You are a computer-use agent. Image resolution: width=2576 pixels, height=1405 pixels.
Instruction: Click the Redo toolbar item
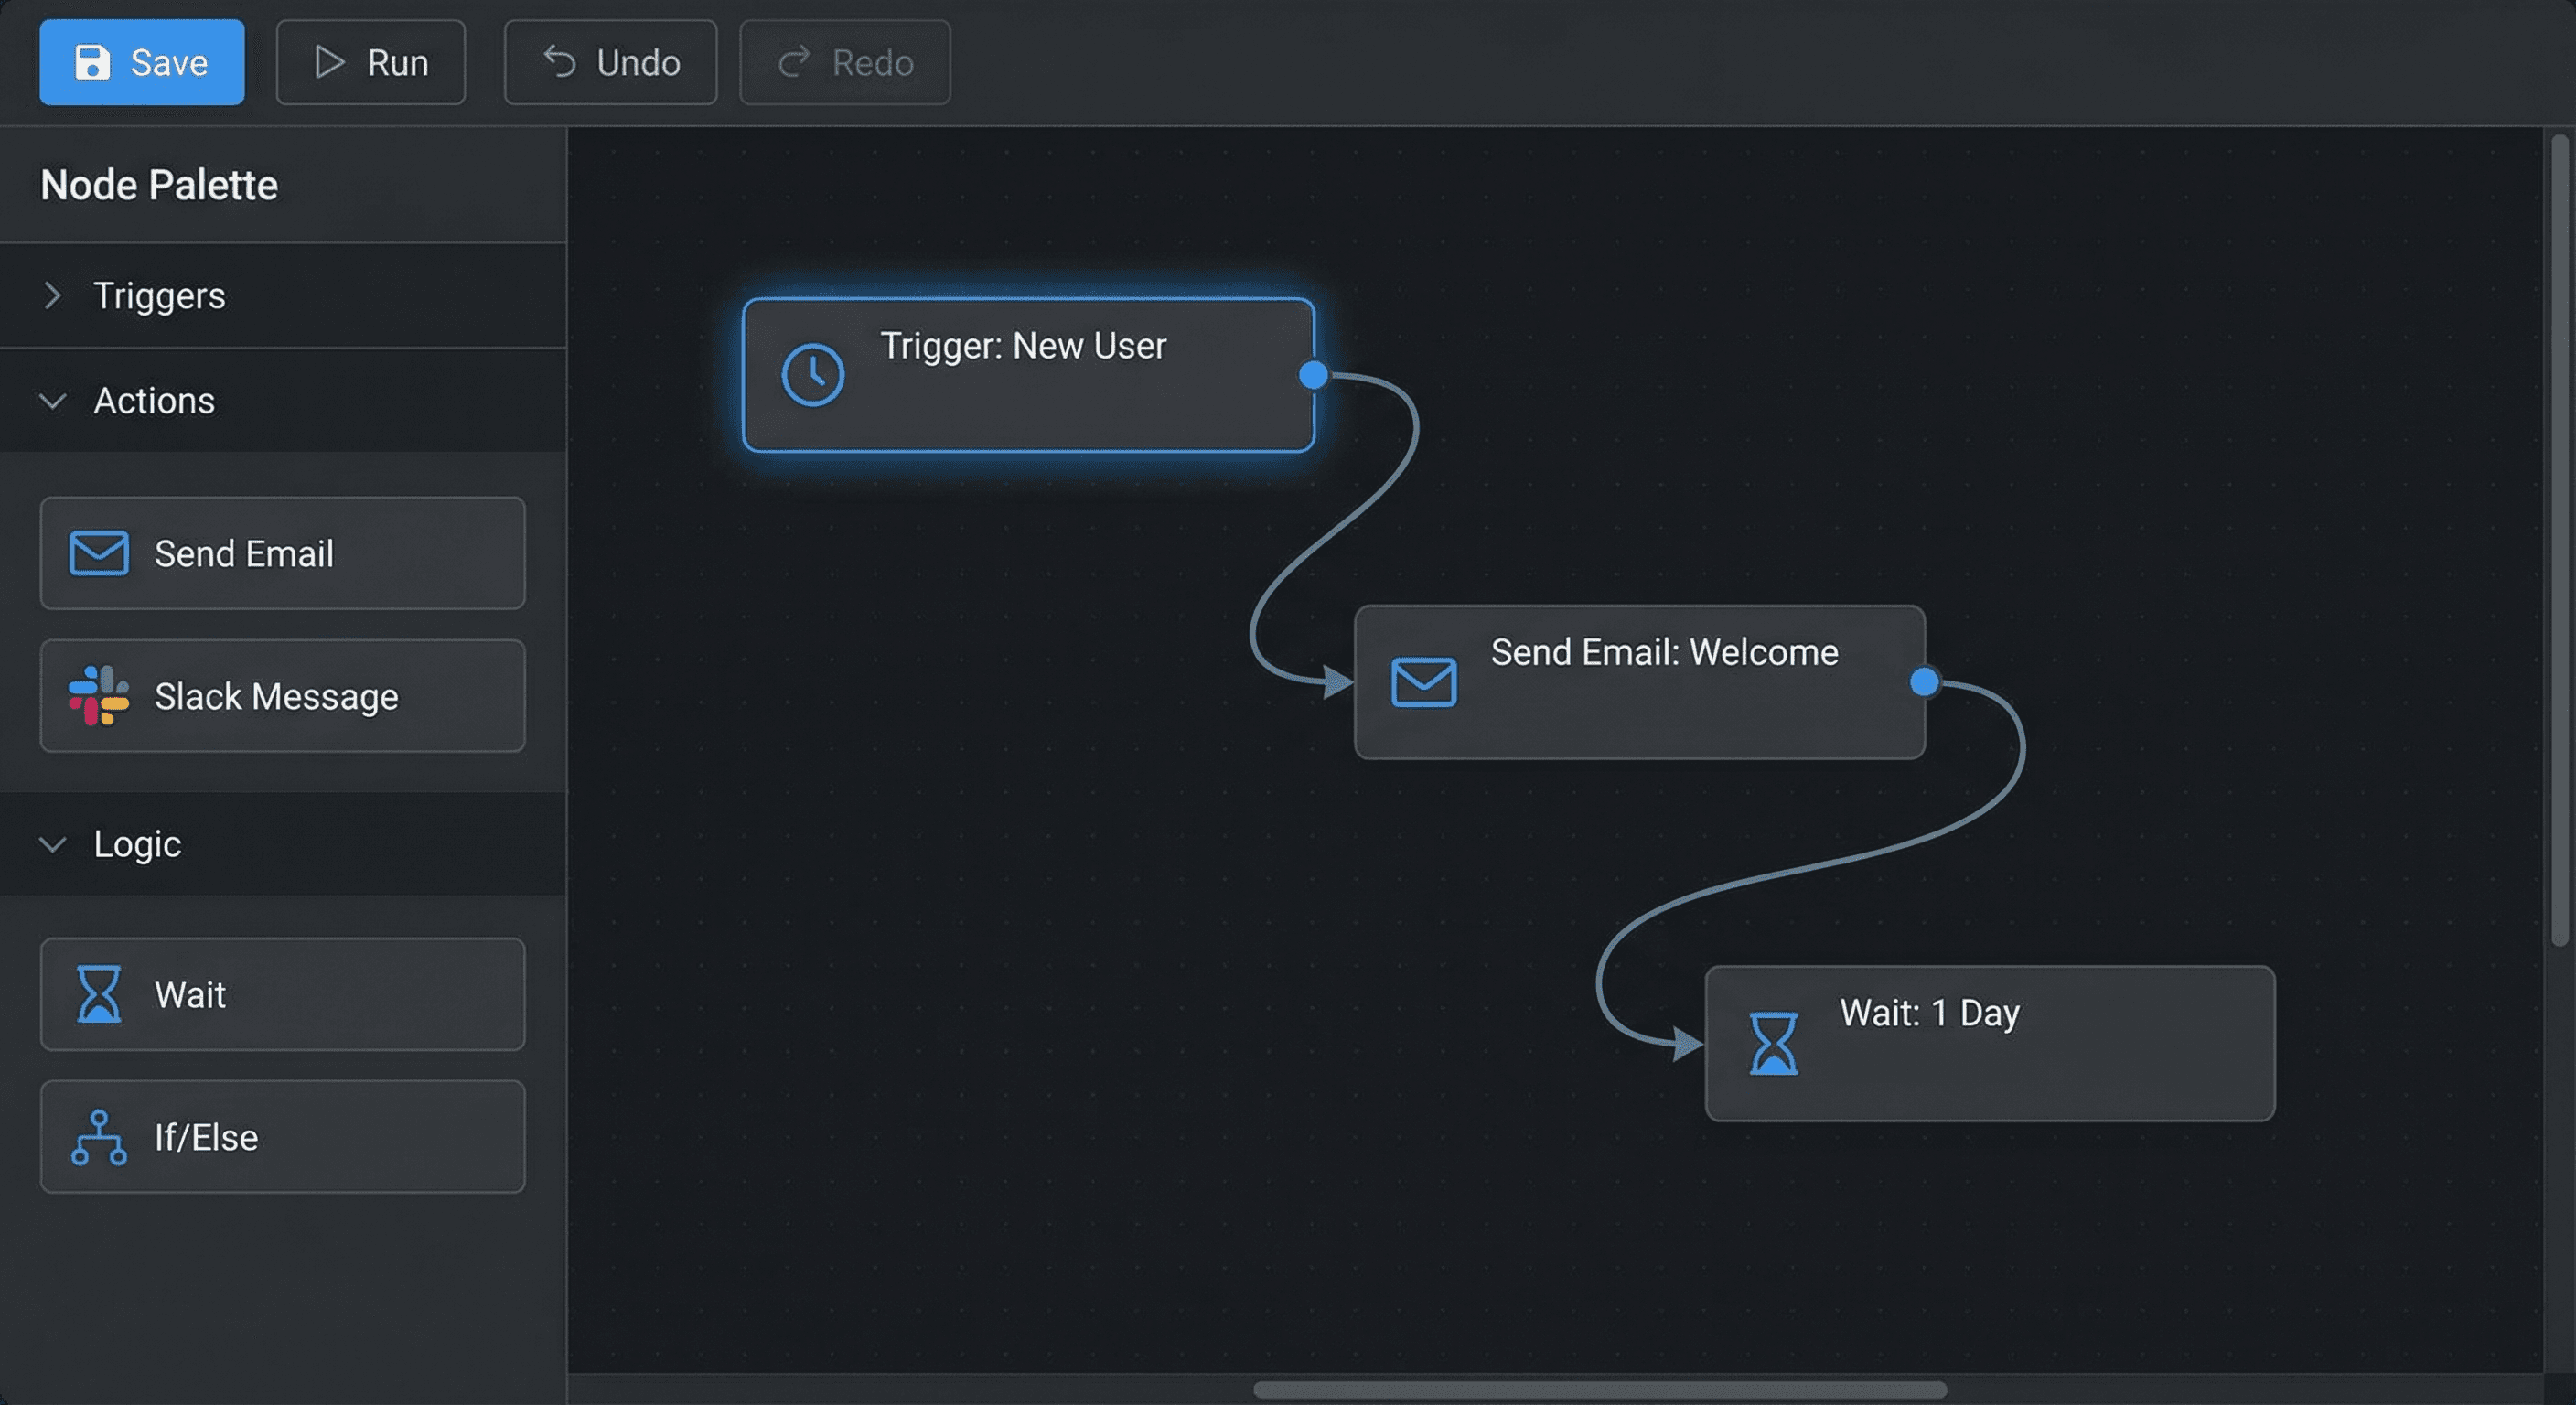[845, 62]
